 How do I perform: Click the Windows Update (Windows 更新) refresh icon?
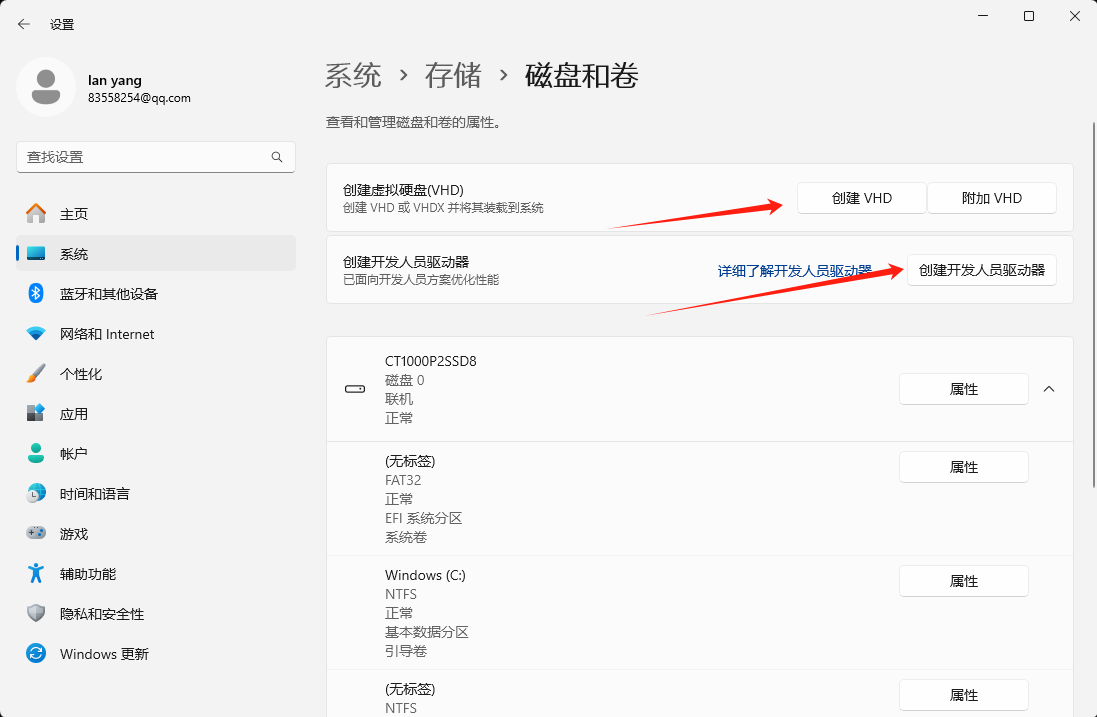[x=36, y=653]
